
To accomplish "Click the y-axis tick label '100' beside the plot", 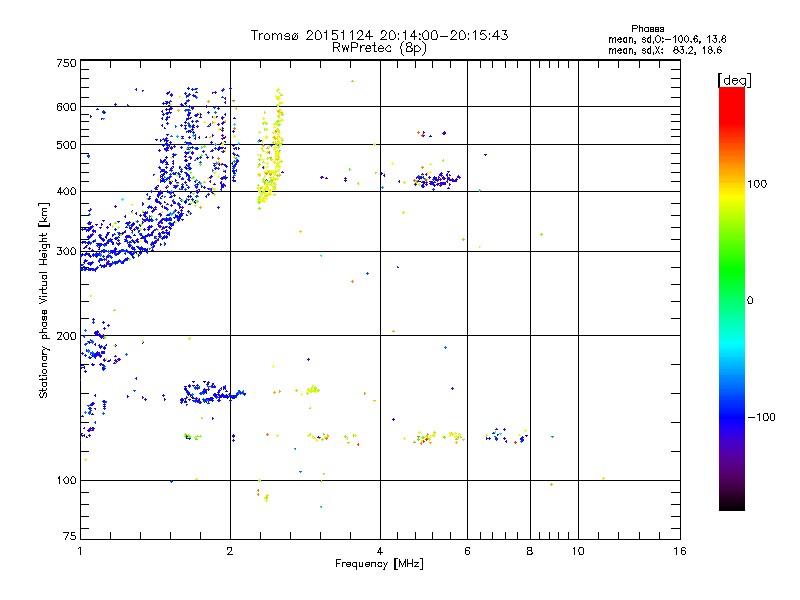I will (66, 481).
